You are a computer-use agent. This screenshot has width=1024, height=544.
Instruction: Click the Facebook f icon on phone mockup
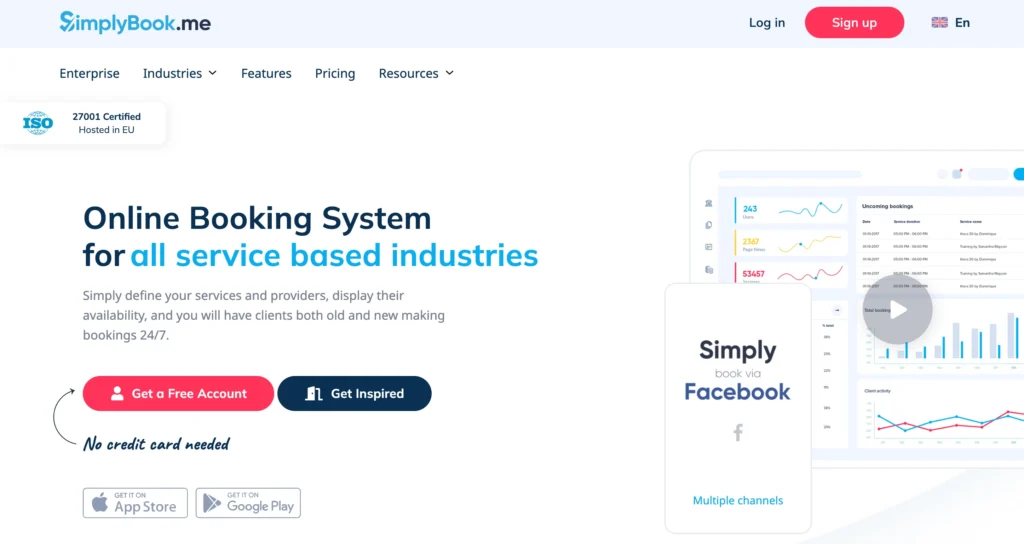tap(738, 432)
